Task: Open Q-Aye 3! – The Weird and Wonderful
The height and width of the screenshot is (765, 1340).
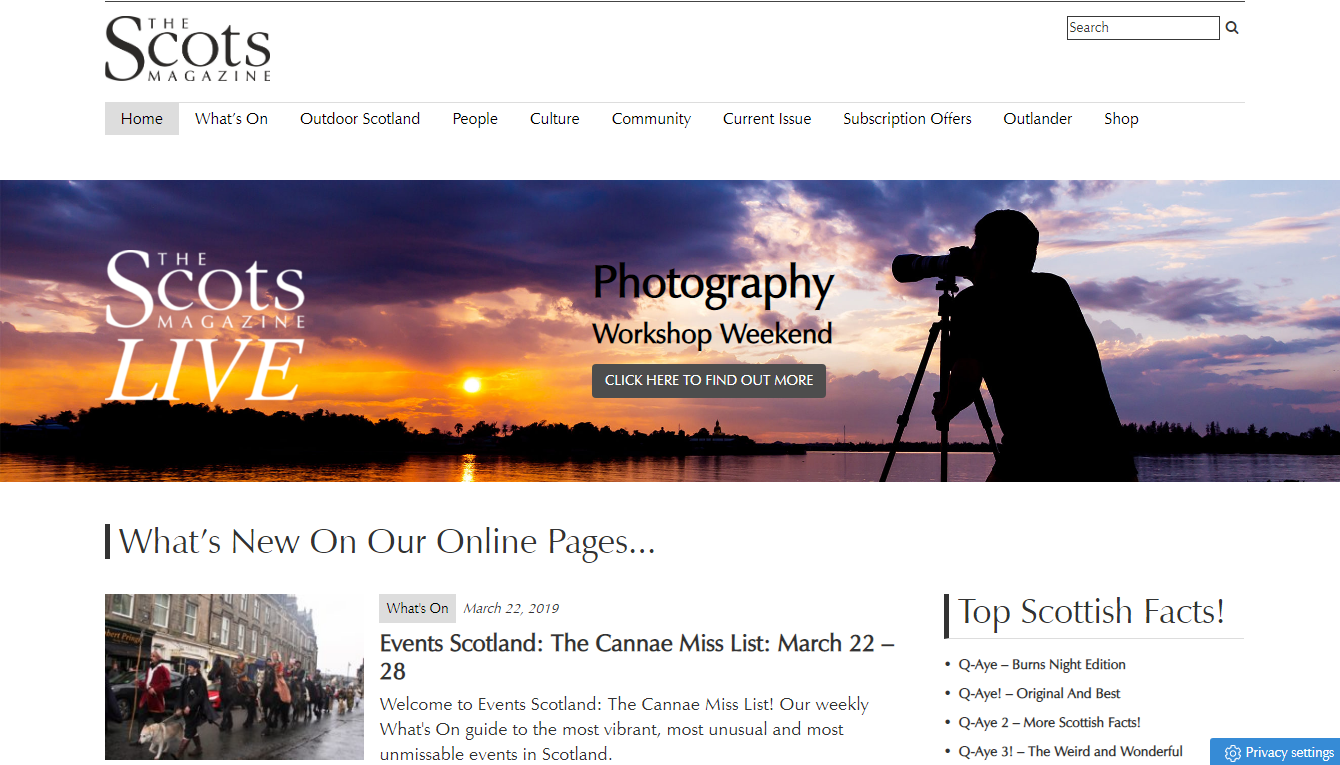Action: tap(1070, 751)
